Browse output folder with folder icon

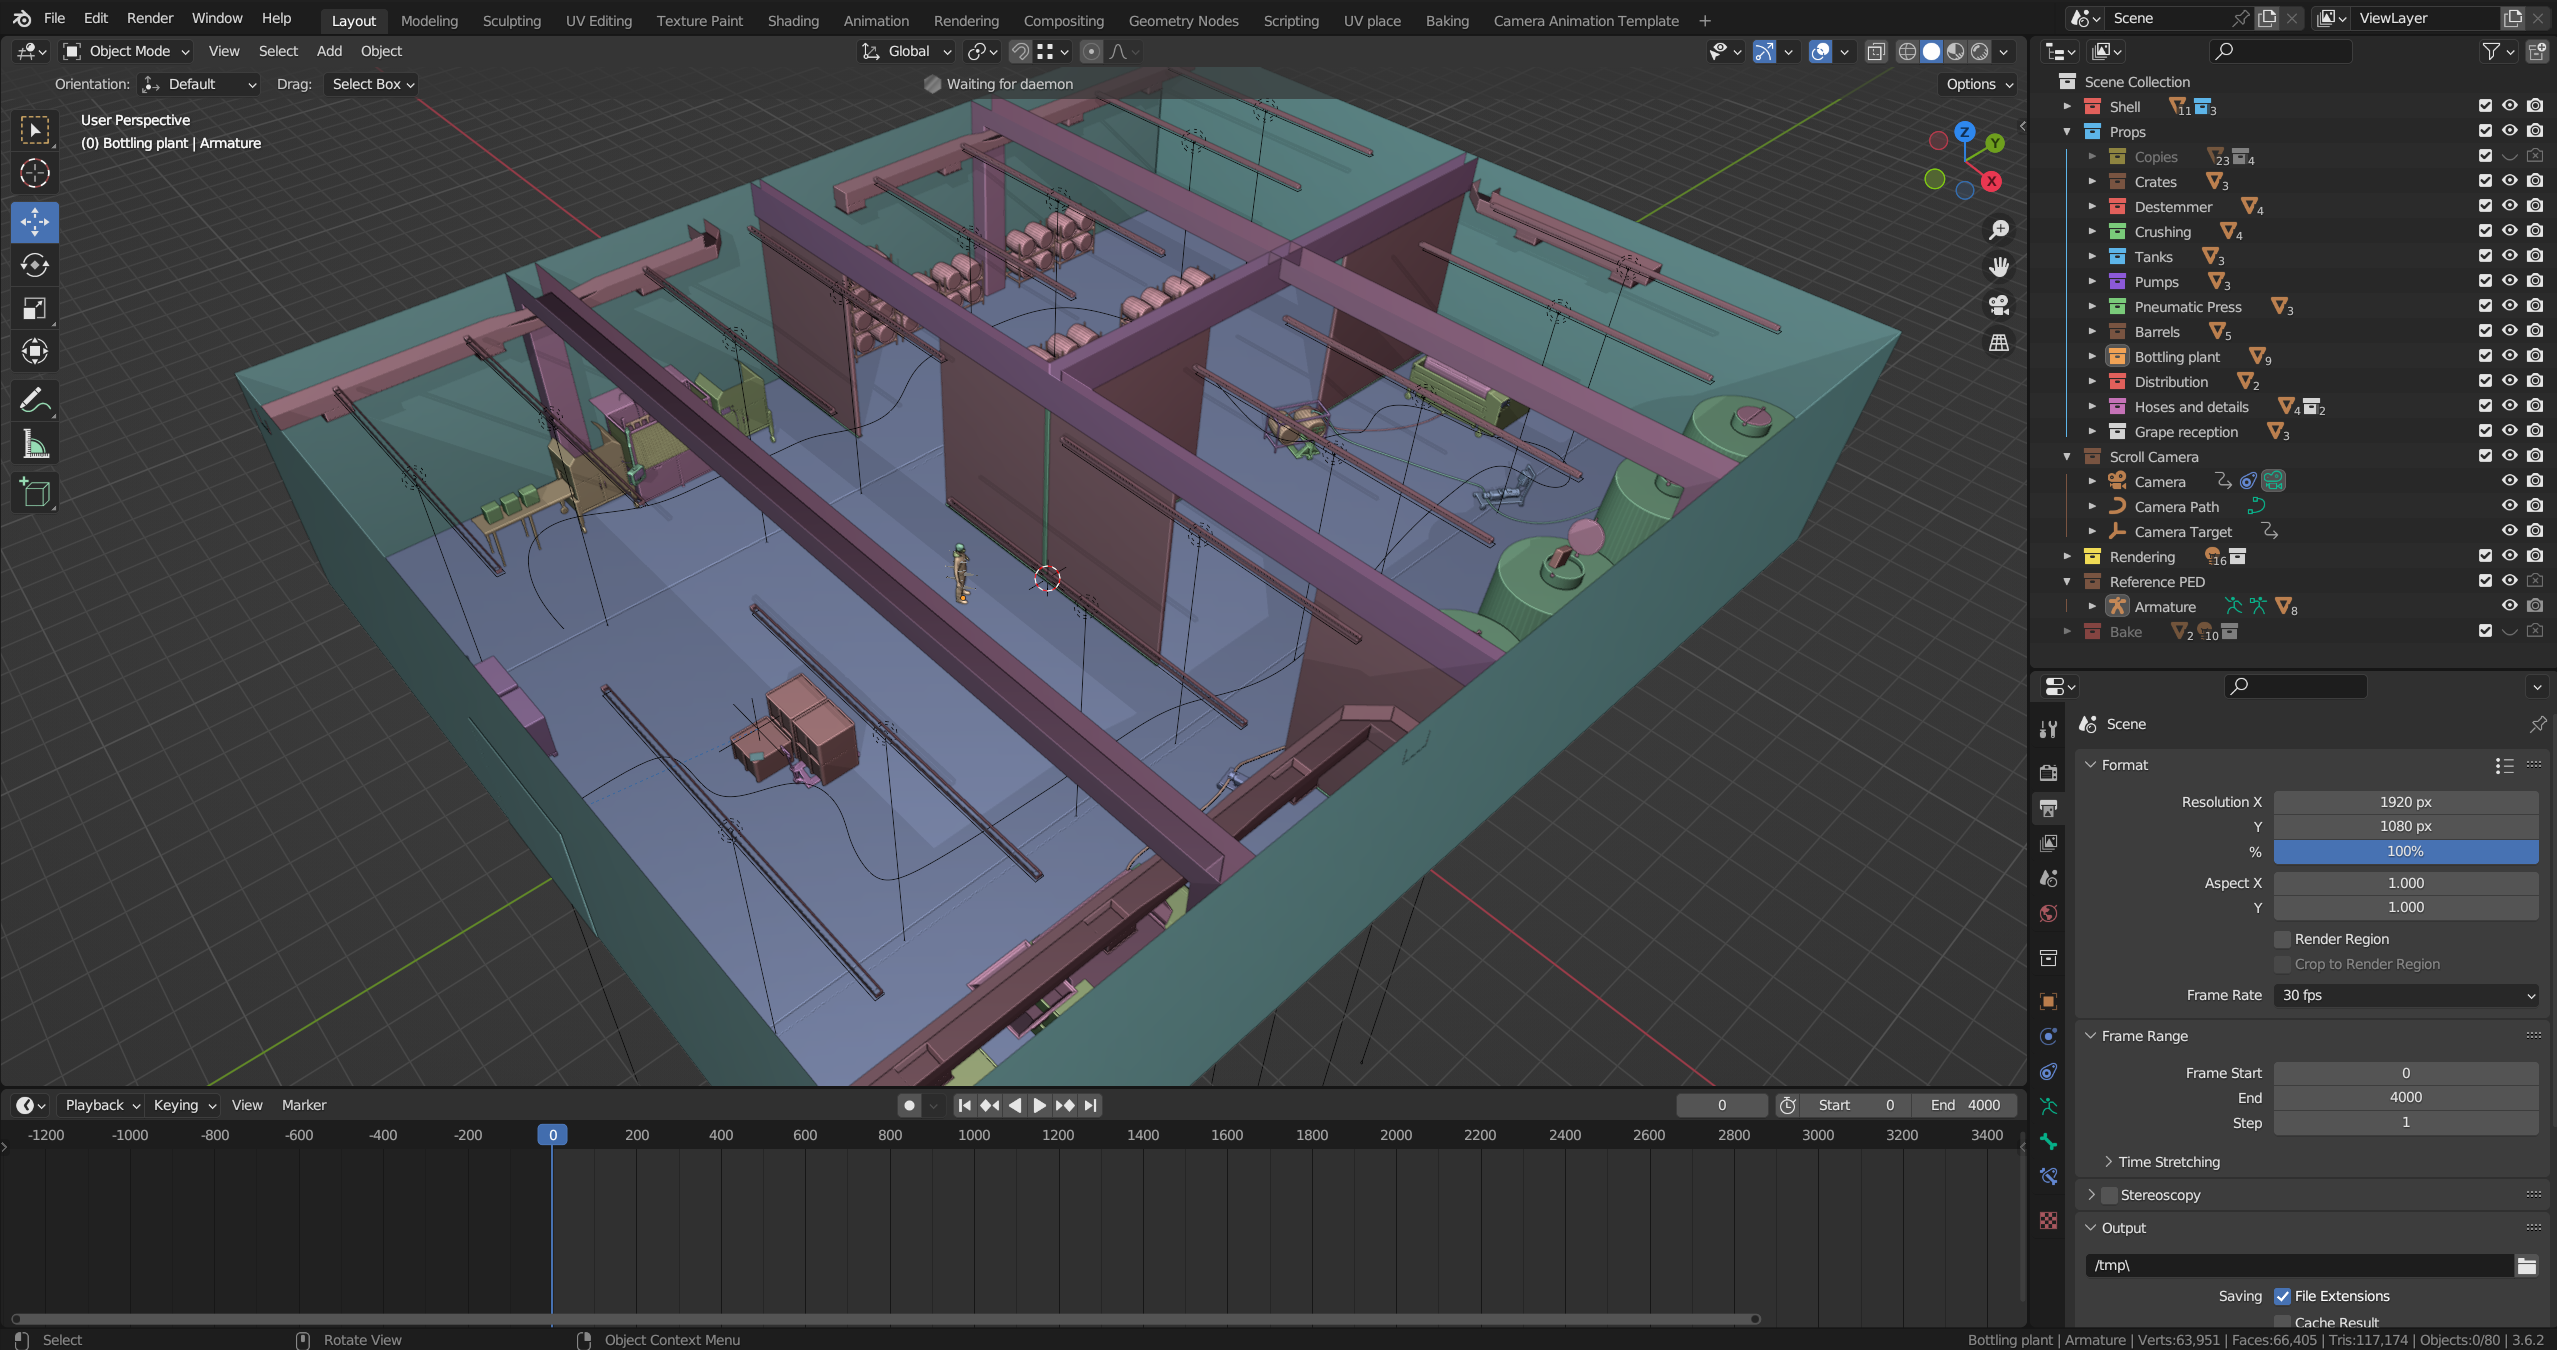coord(2527,1266)
